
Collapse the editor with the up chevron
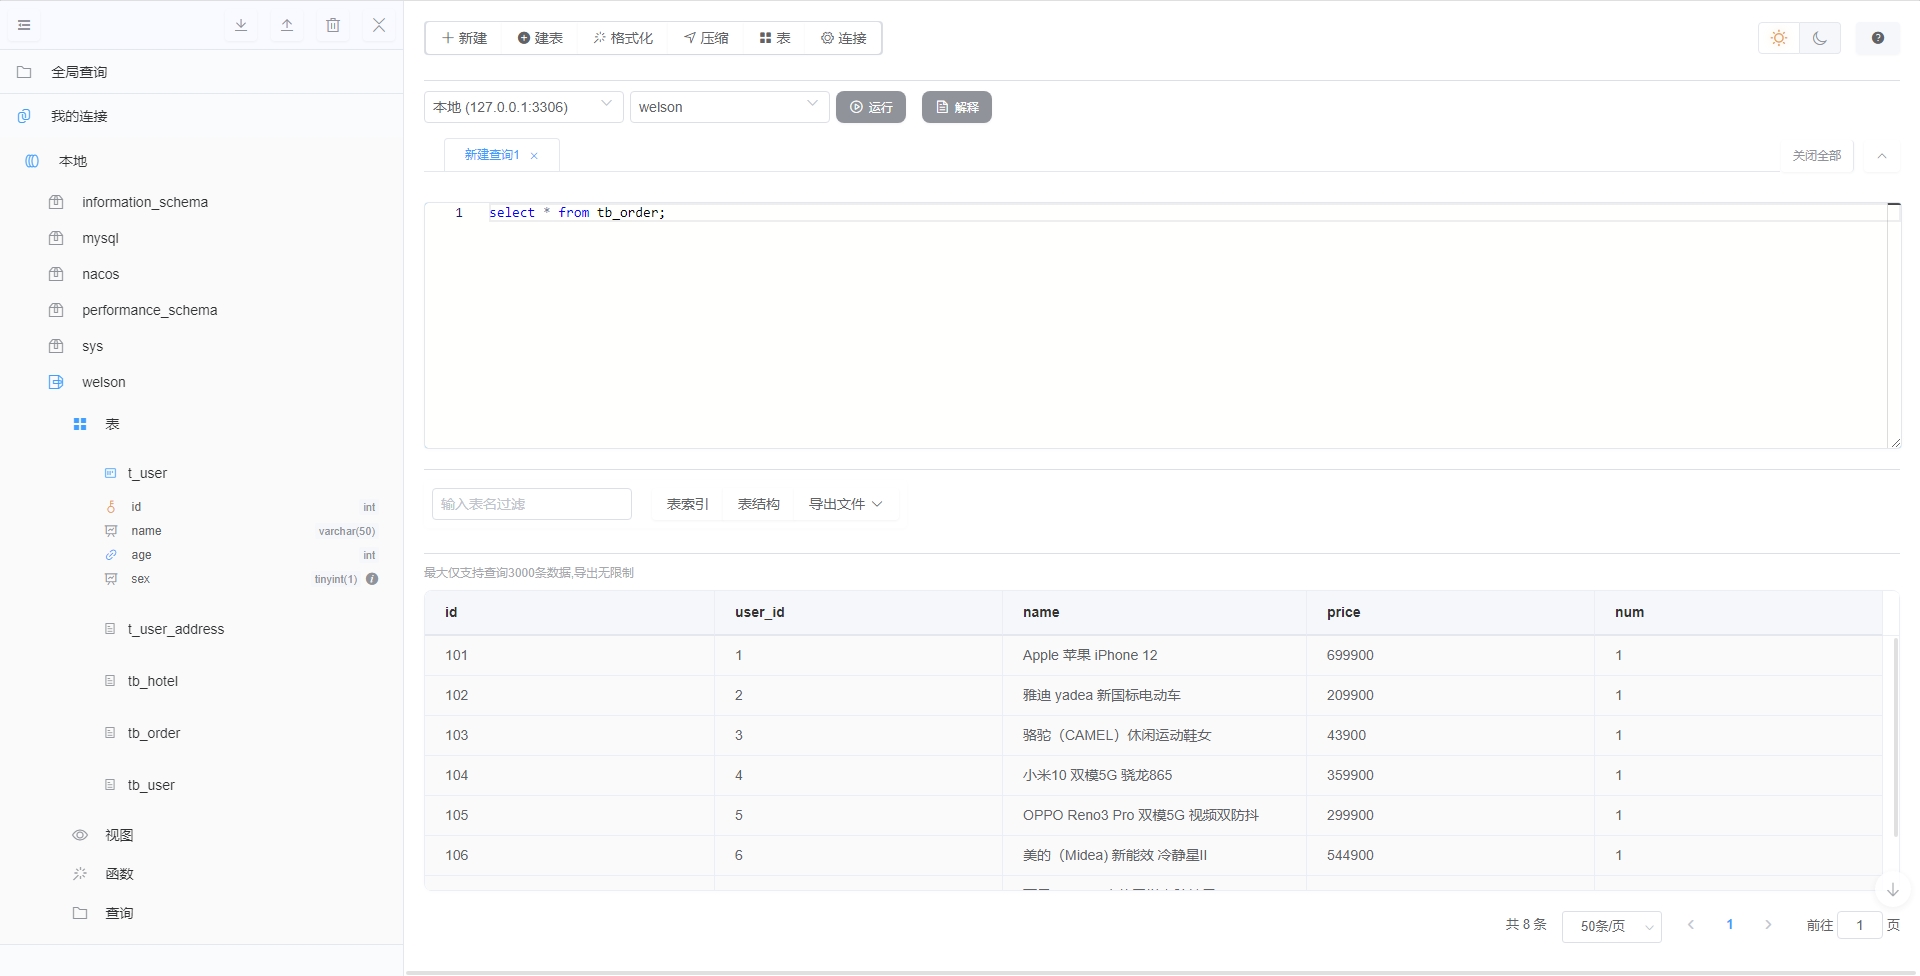[1882, 156]
